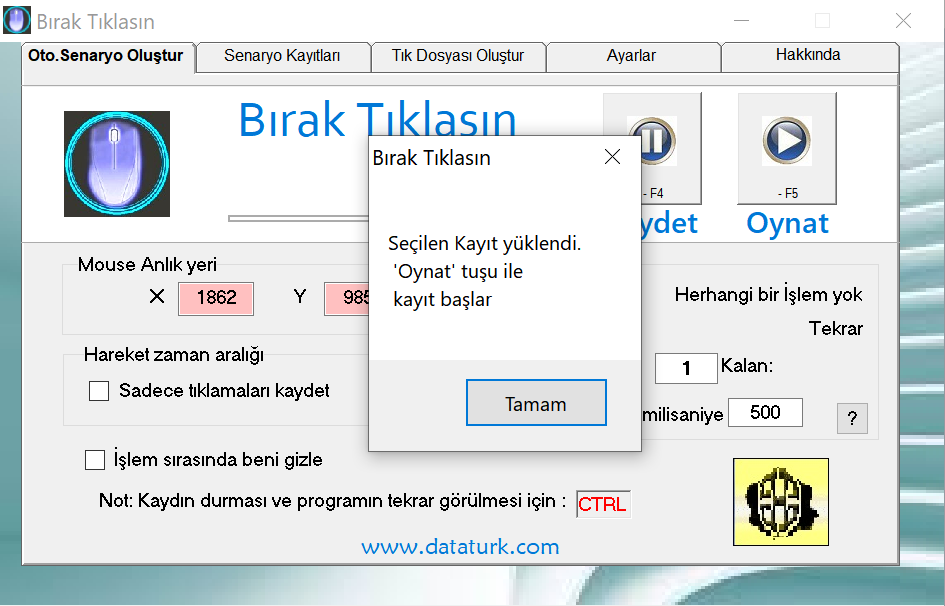Click the mouse Y coordinate field
945x606 pixels.
click(347, 298)
